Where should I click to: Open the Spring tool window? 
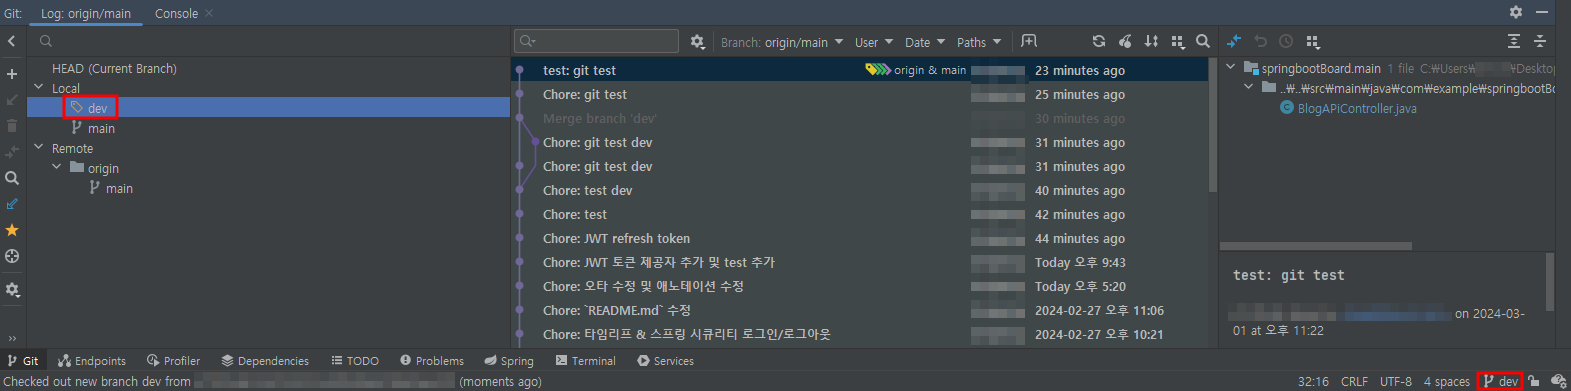tap(509, 361)
